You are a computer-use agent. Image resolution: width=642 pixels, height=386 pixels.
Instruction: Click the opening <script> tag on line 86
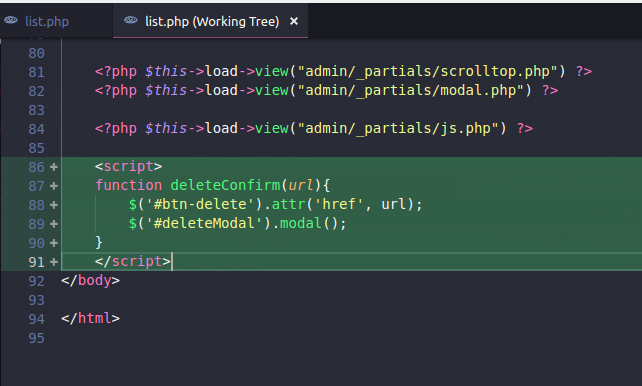(x=129, y=167)
